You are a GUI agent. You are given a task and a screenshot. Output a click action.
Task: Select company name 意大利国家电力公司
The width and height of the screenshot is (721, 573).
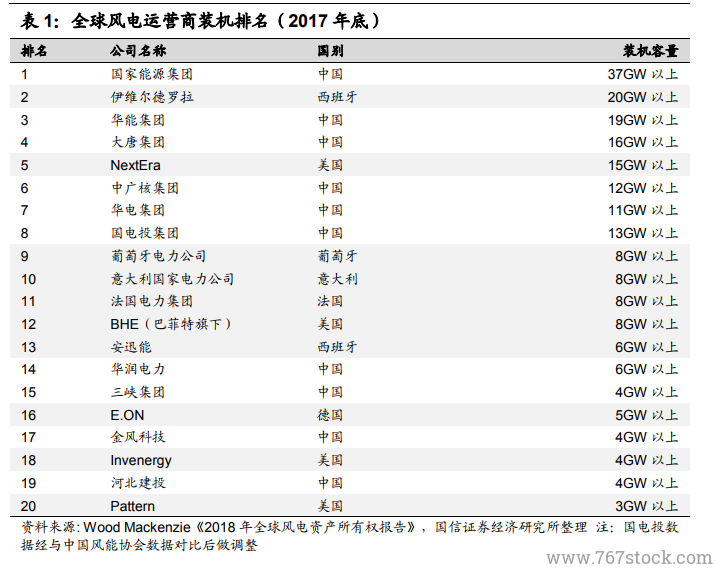(x=172, y=279)
